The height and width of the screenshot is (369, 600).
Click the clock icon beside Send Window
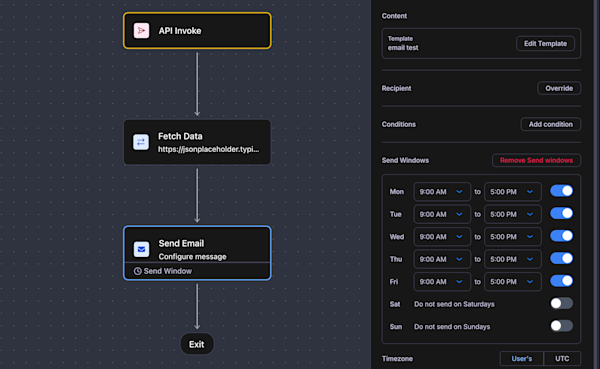pyautogui.click(x=137, y=271)
